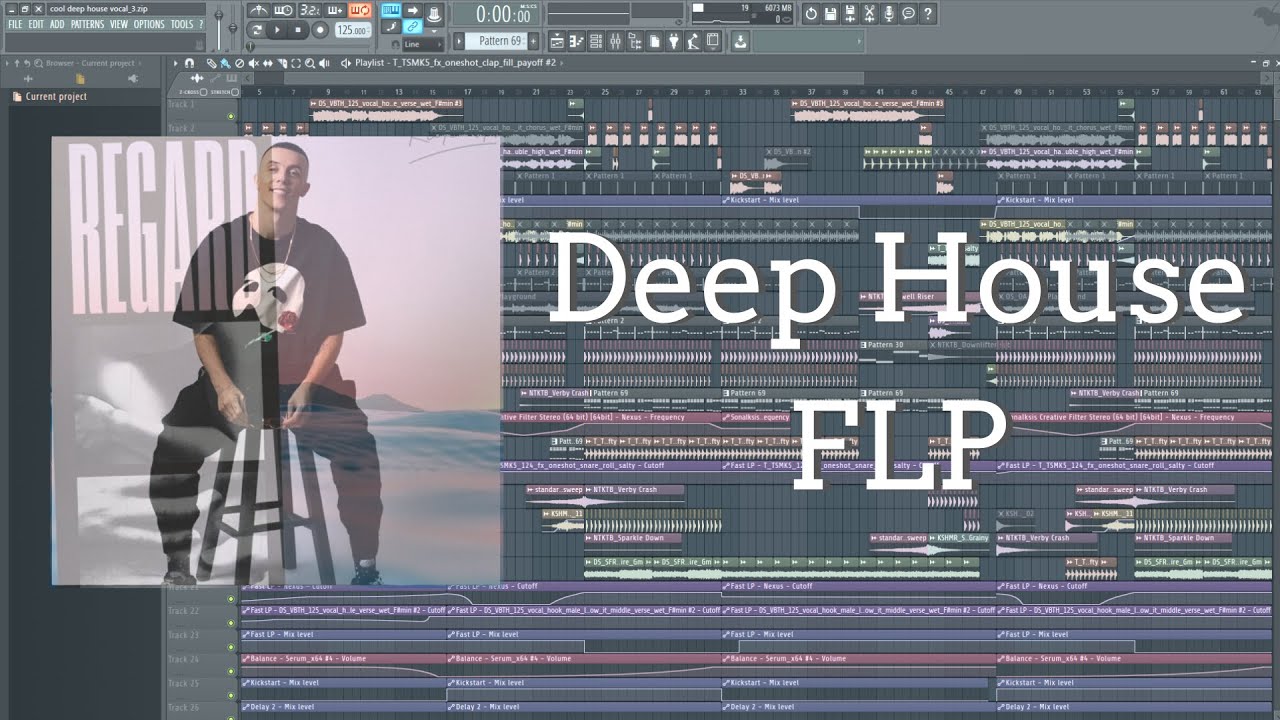Click the render scissors audio icon
1280x720 pixels.
coord(870,13)
